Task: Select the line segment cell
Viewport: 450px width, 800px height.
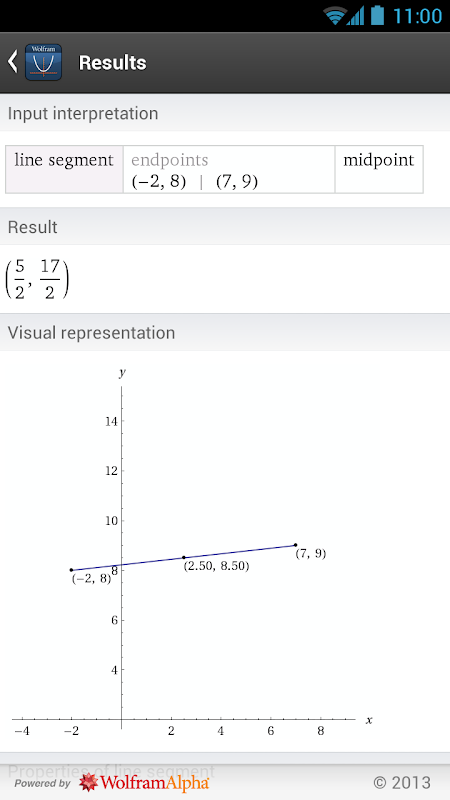Action: pos(64,169)
